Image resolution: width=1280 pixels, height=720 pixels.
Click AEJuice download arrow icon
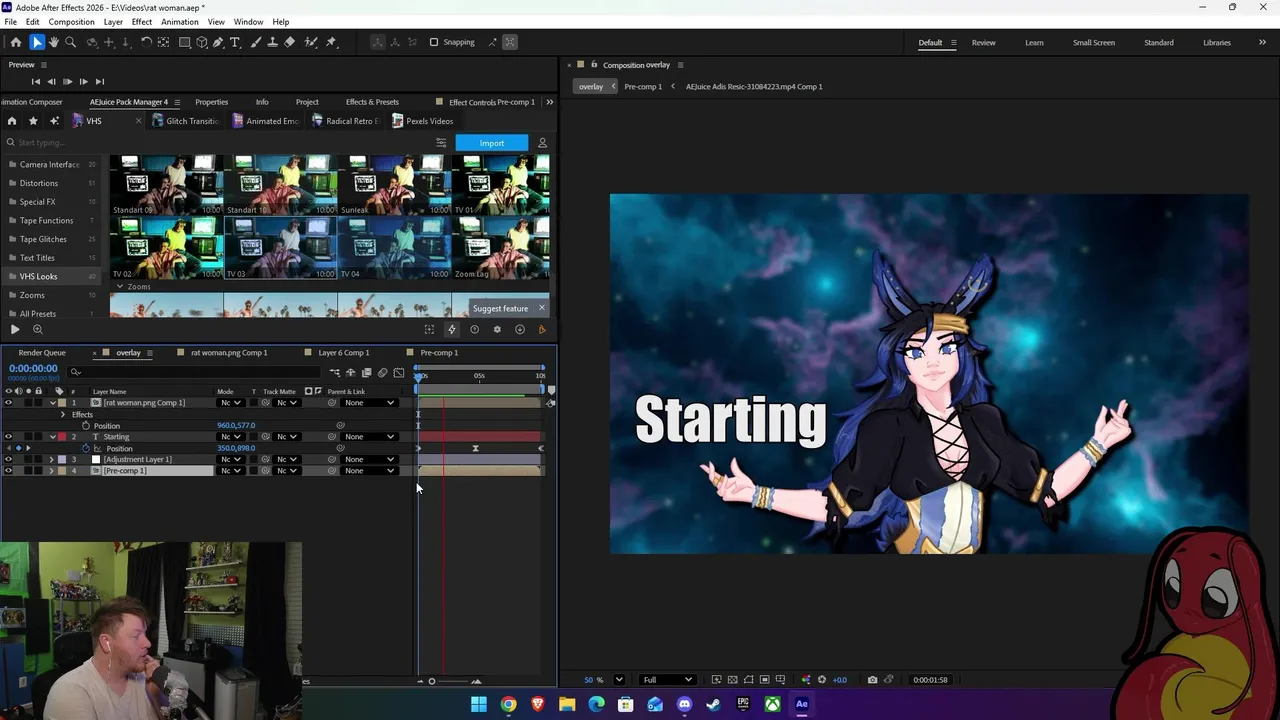519,329
